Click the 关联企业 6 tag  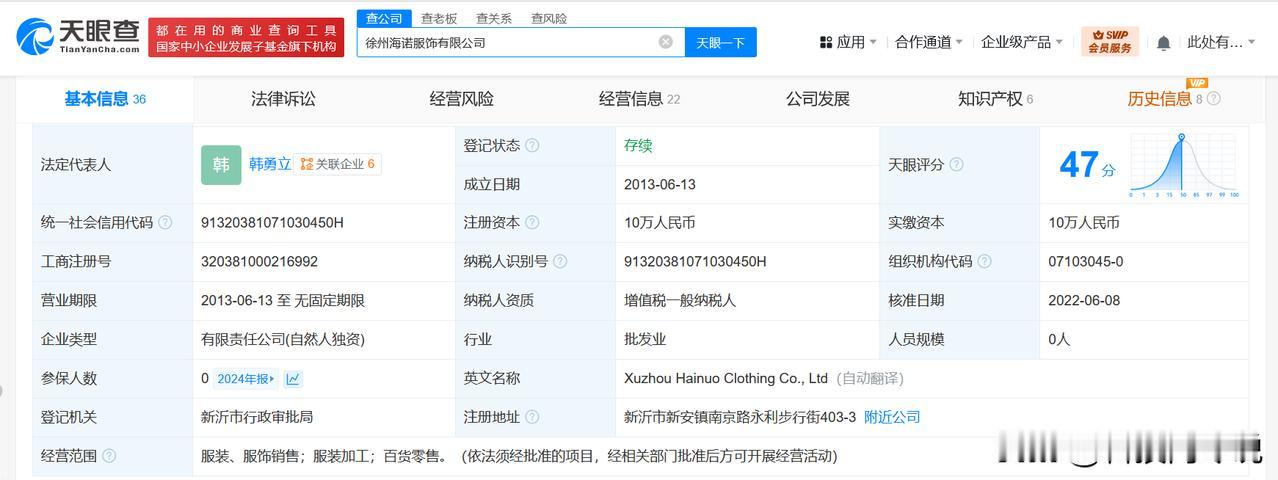[338, 164]
